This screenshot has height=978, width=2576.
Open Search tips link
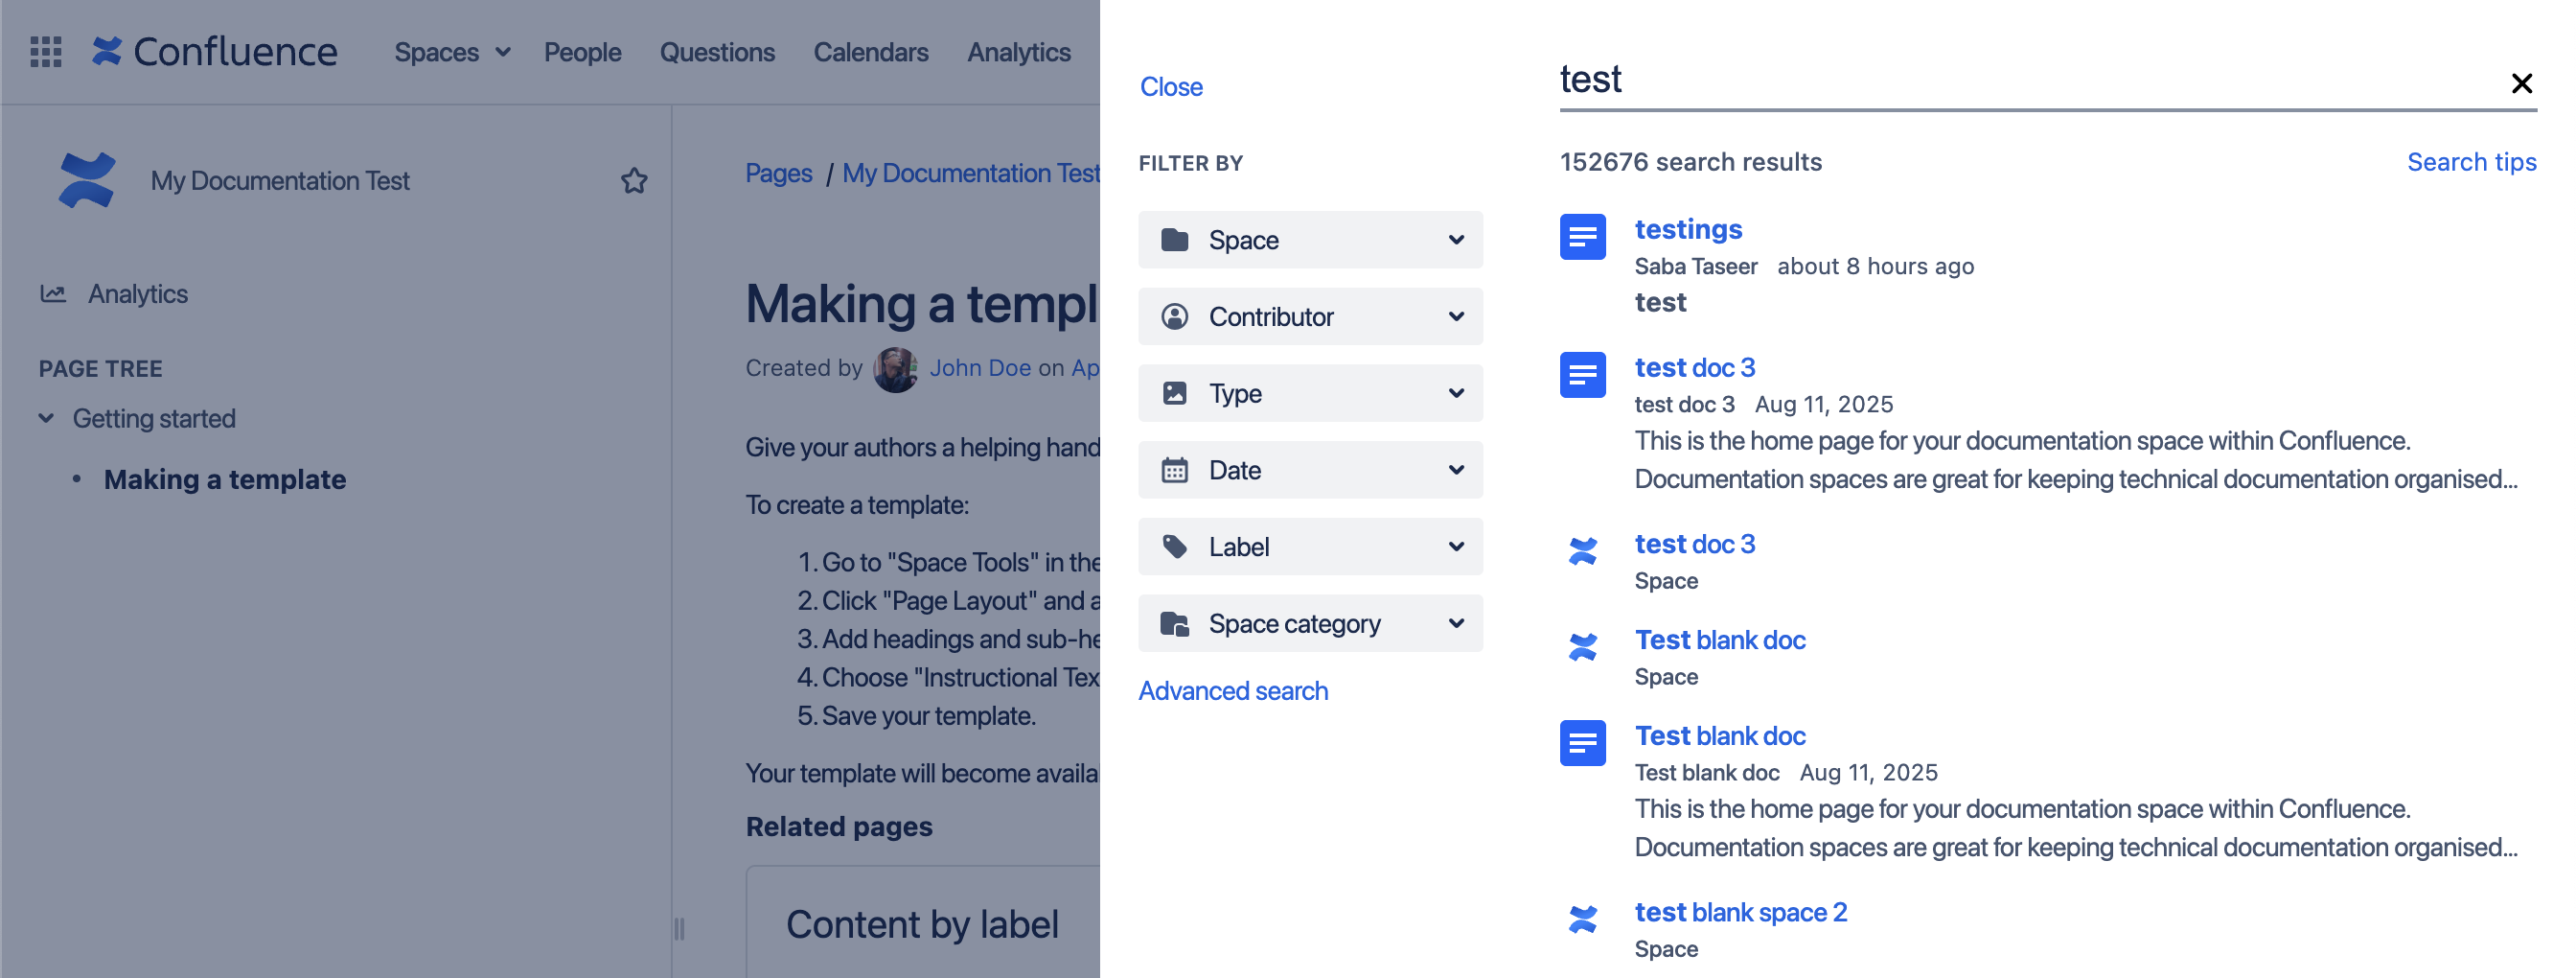pos(2471,162)
